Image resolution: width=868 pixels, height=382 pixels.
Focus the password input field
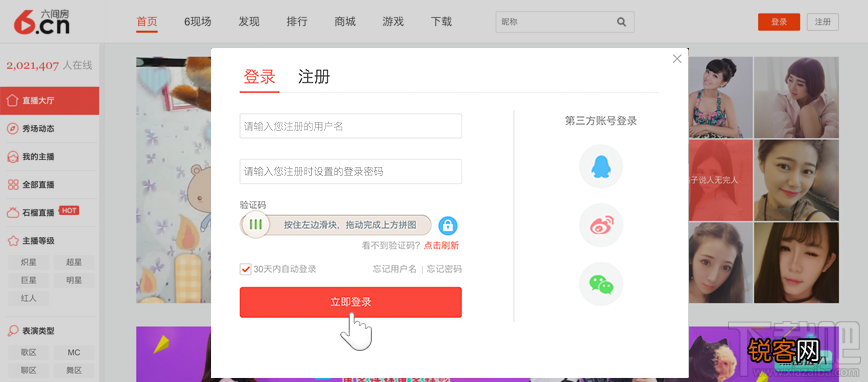tap(350, 172)
